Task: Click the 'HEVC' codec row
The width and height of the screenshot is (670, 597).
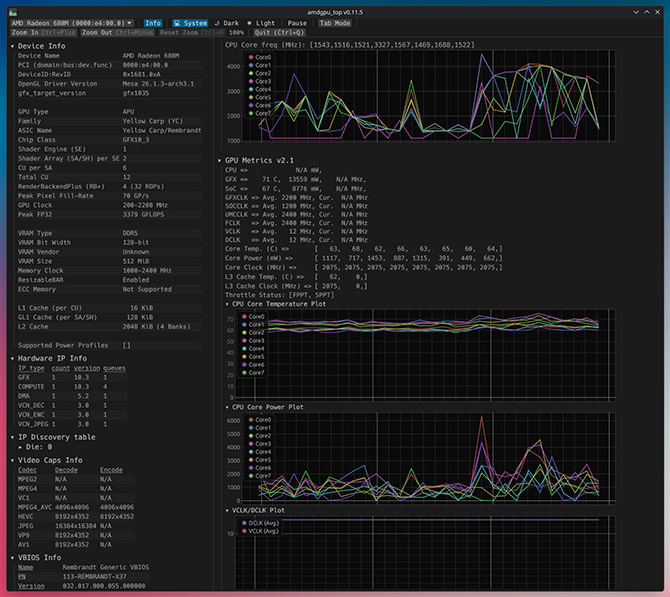Action: [x=76, y=517]
